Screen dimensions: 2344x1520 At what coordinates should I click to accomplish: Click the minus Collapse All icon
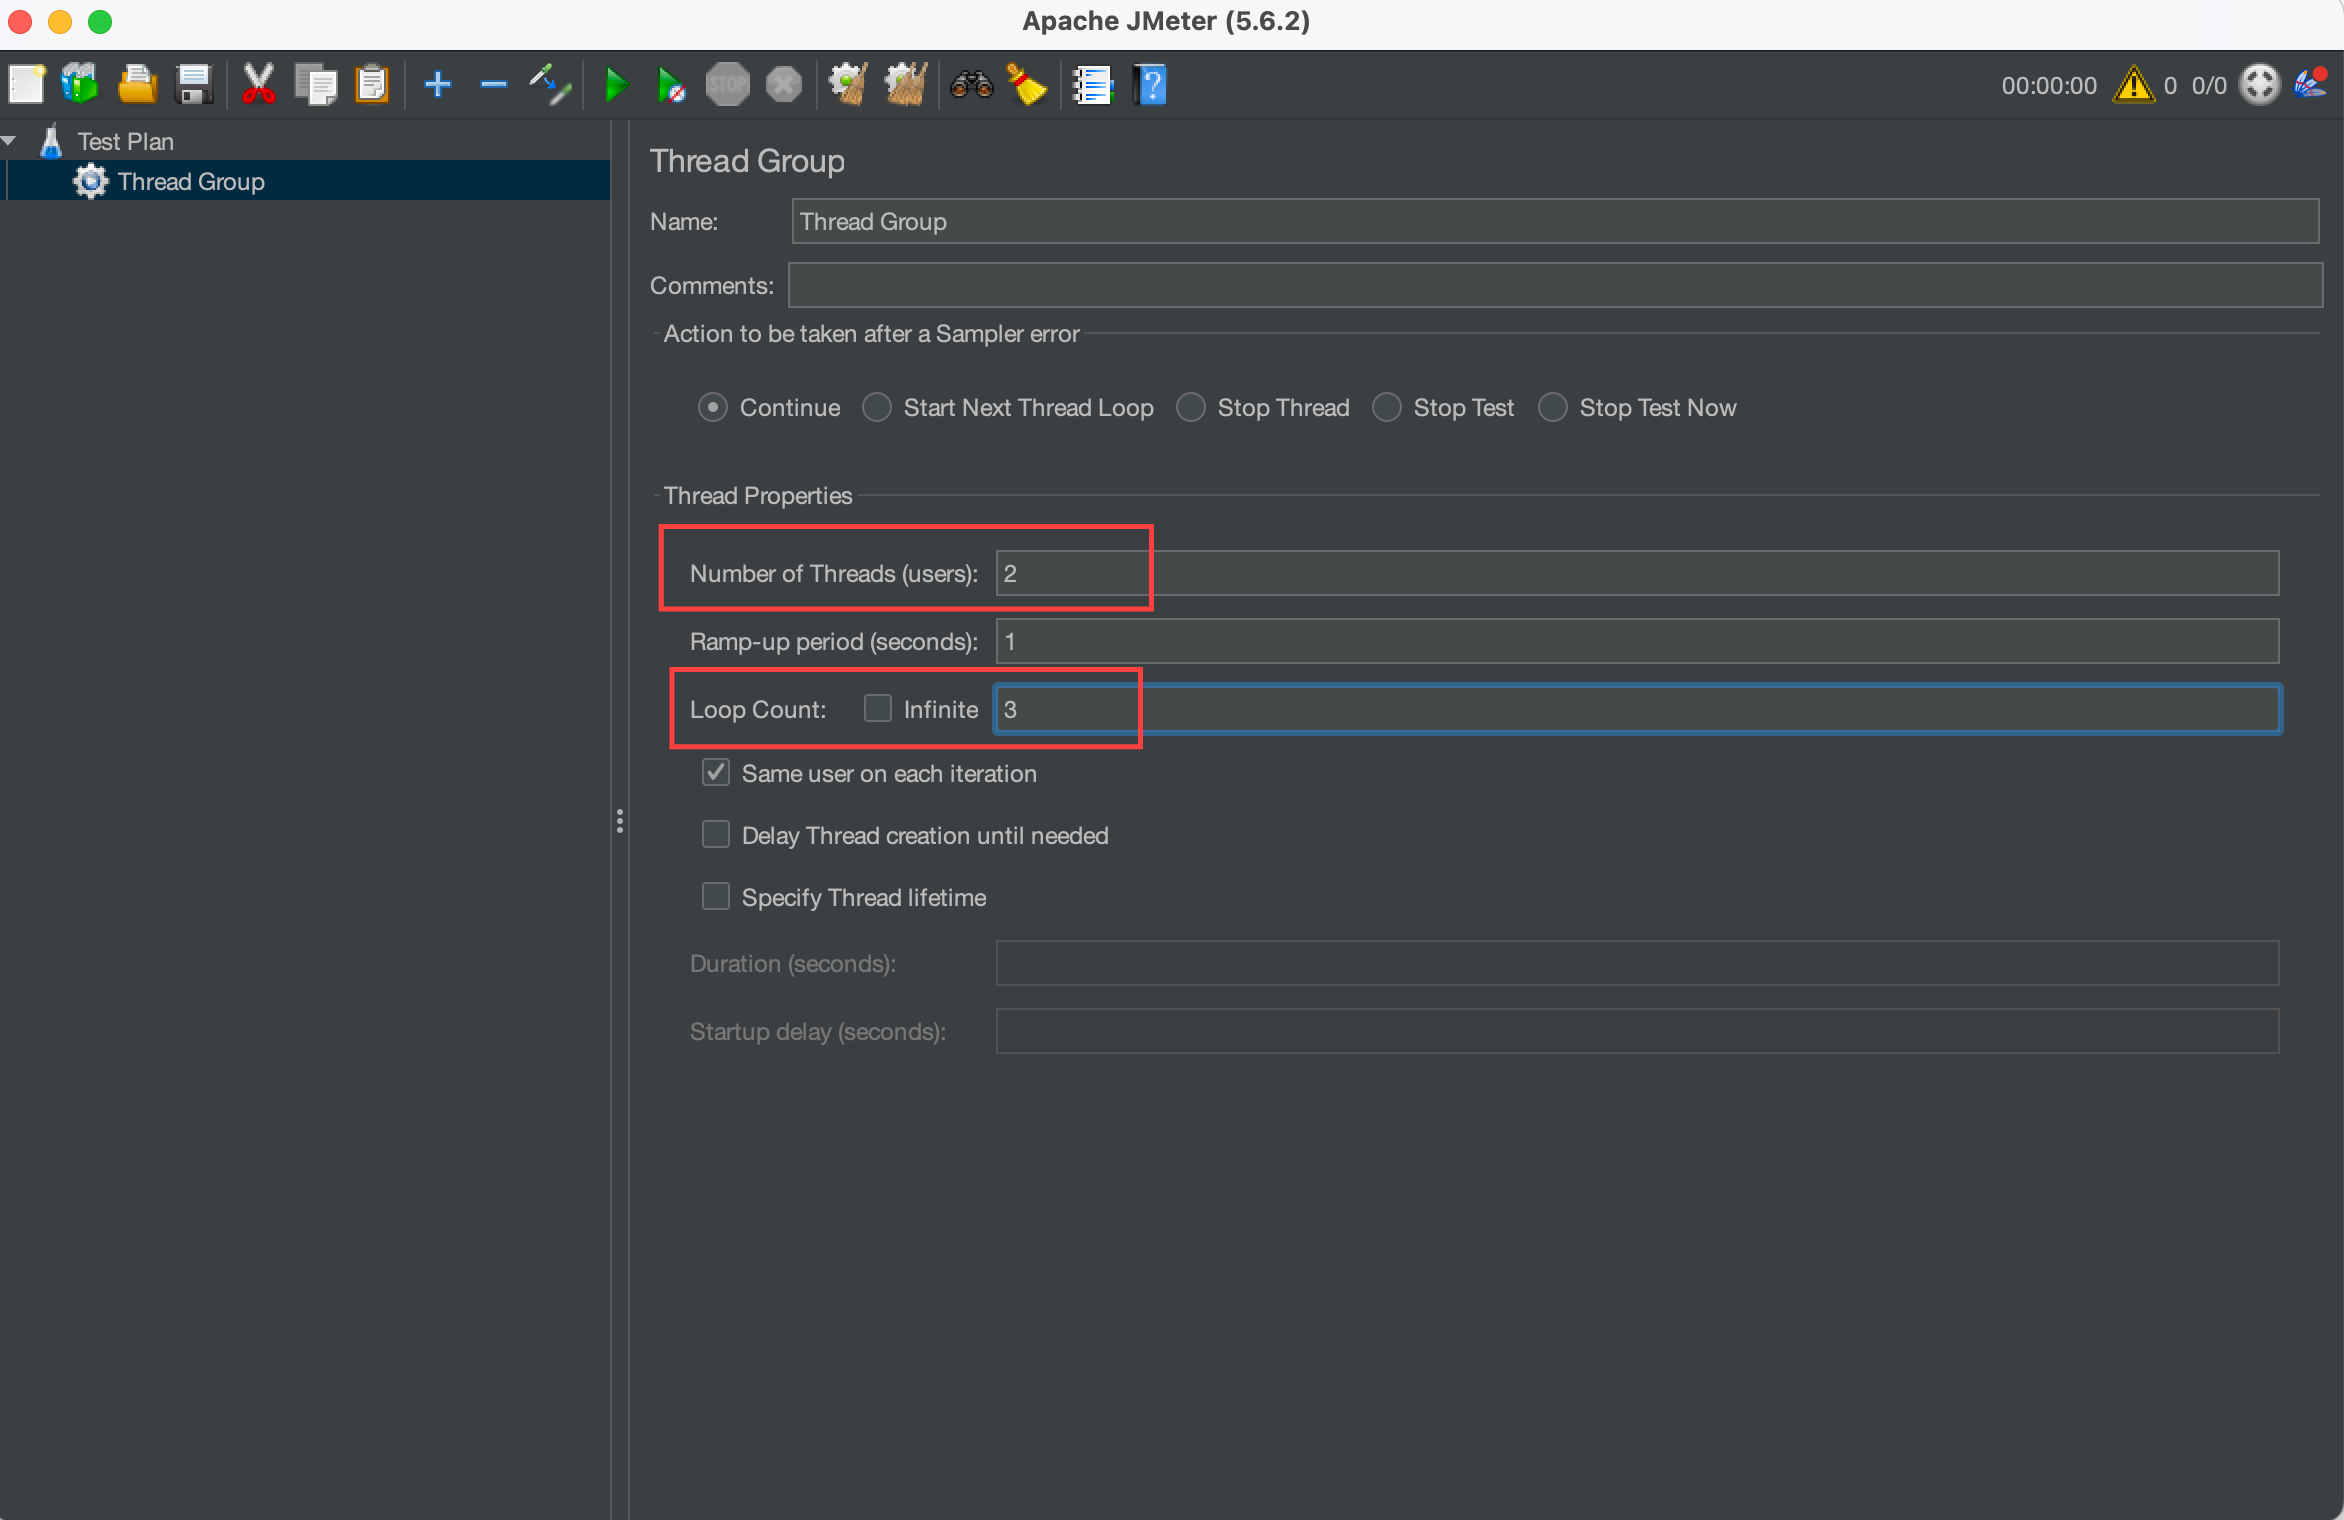pos(493,85)
